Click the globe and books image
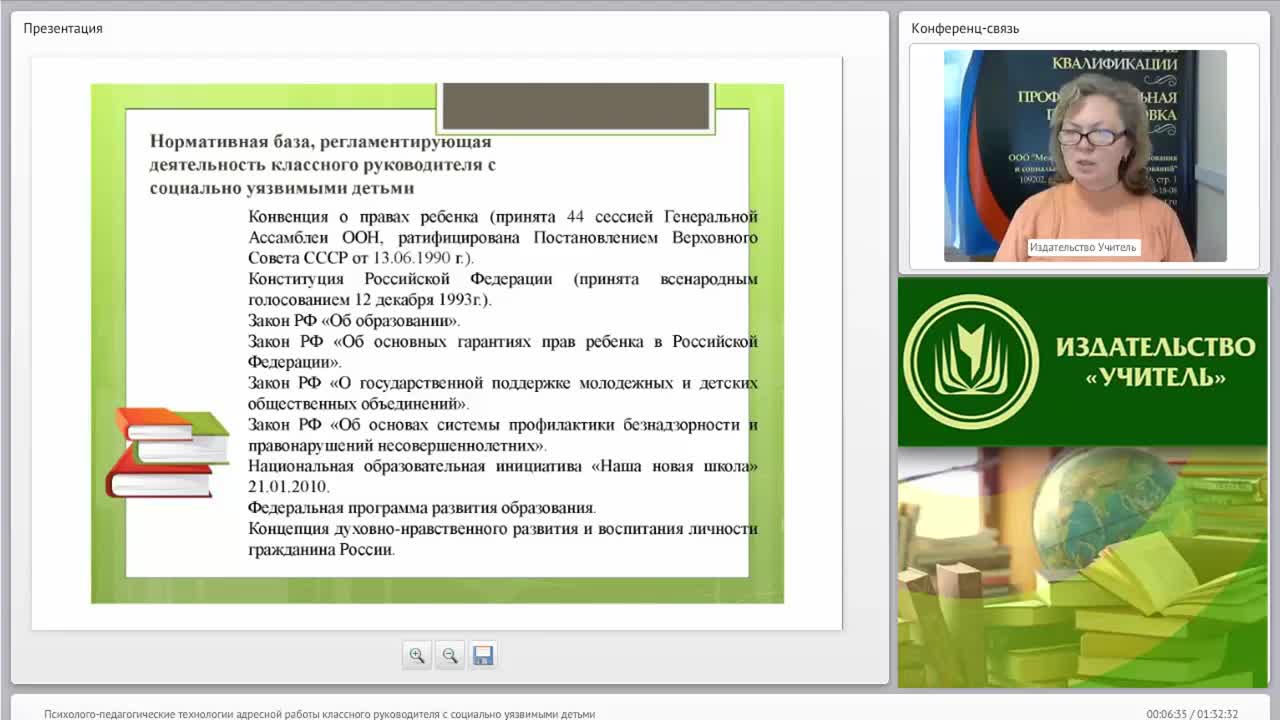Image resolution: width=1280 pixels, height=720 pixels. 1083,567
